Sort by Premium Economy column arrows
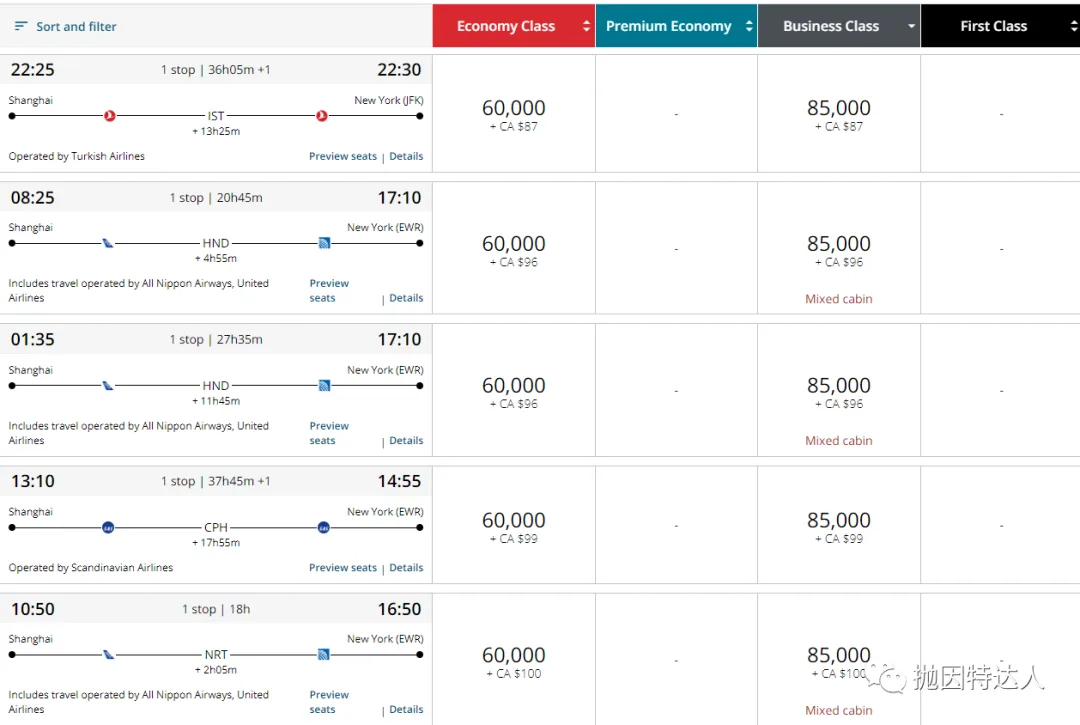1080x725 pixels. (749, 27)
